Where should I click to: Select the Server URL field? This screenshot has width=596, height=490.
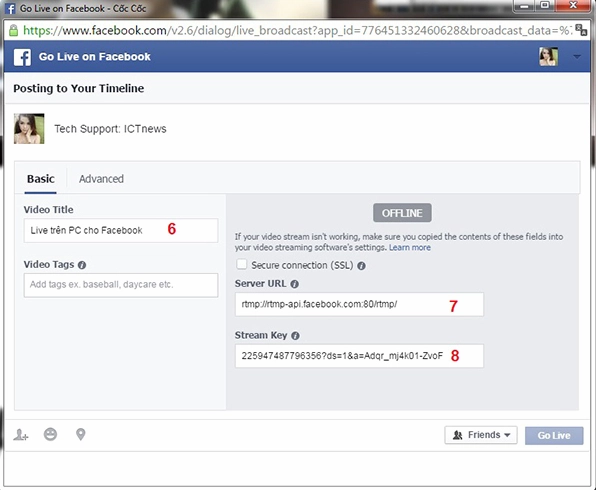pos(359,304)
